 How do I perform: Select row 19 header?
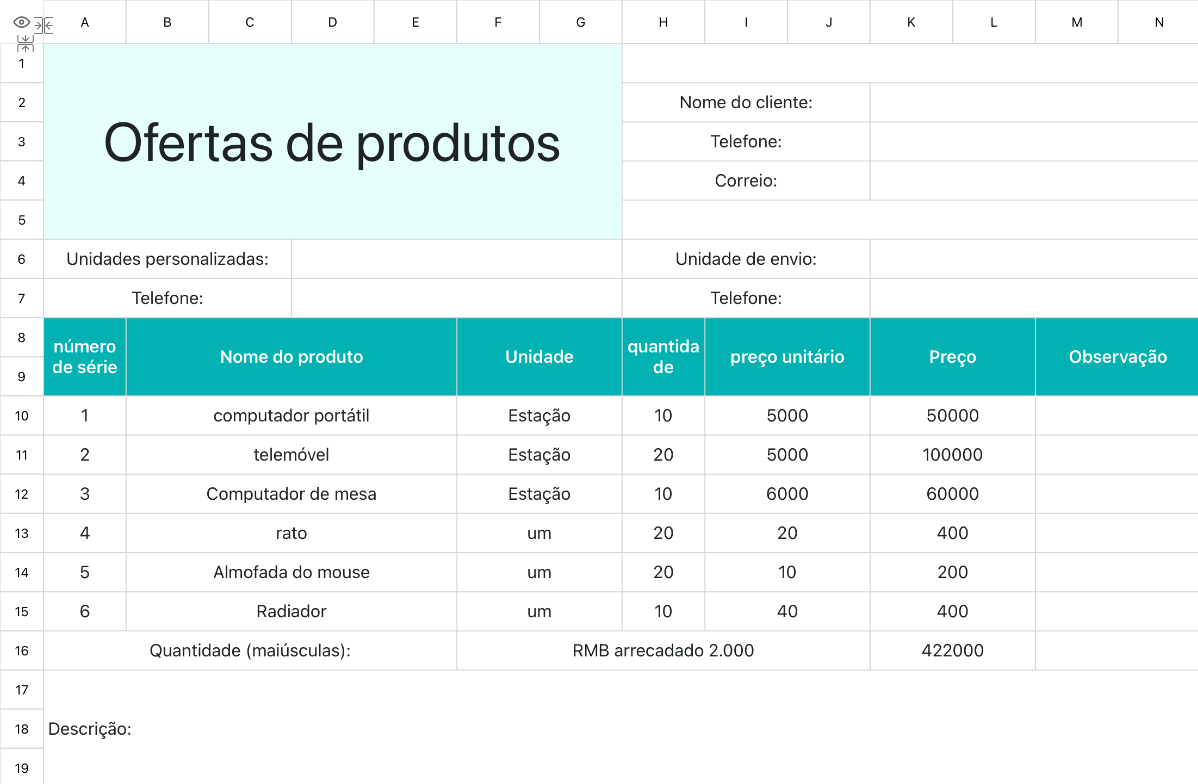(21, 767)
